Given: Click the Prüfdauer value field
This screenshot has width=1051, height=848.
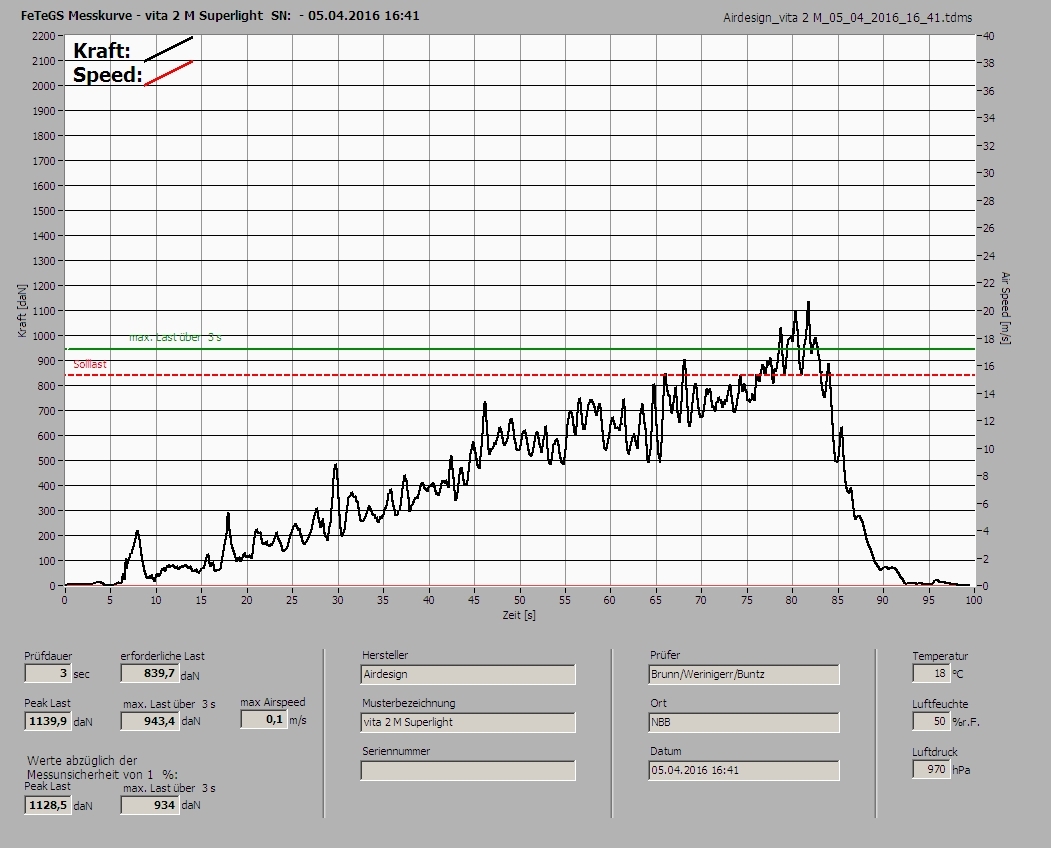Looking at the screenshot, I should click(x=48, y=673).
